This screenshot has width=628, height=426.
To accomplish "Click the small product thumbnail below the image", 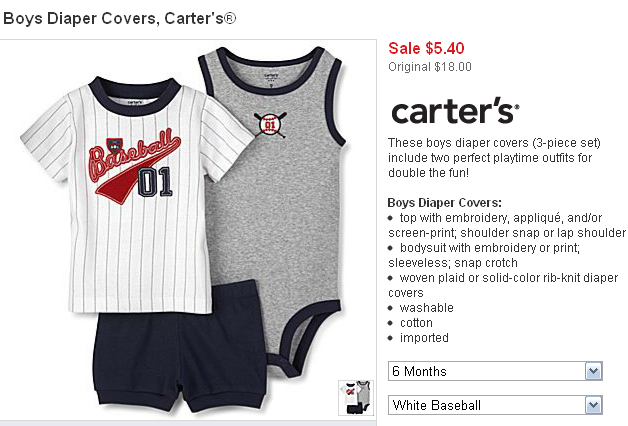I will coord(354,396).
